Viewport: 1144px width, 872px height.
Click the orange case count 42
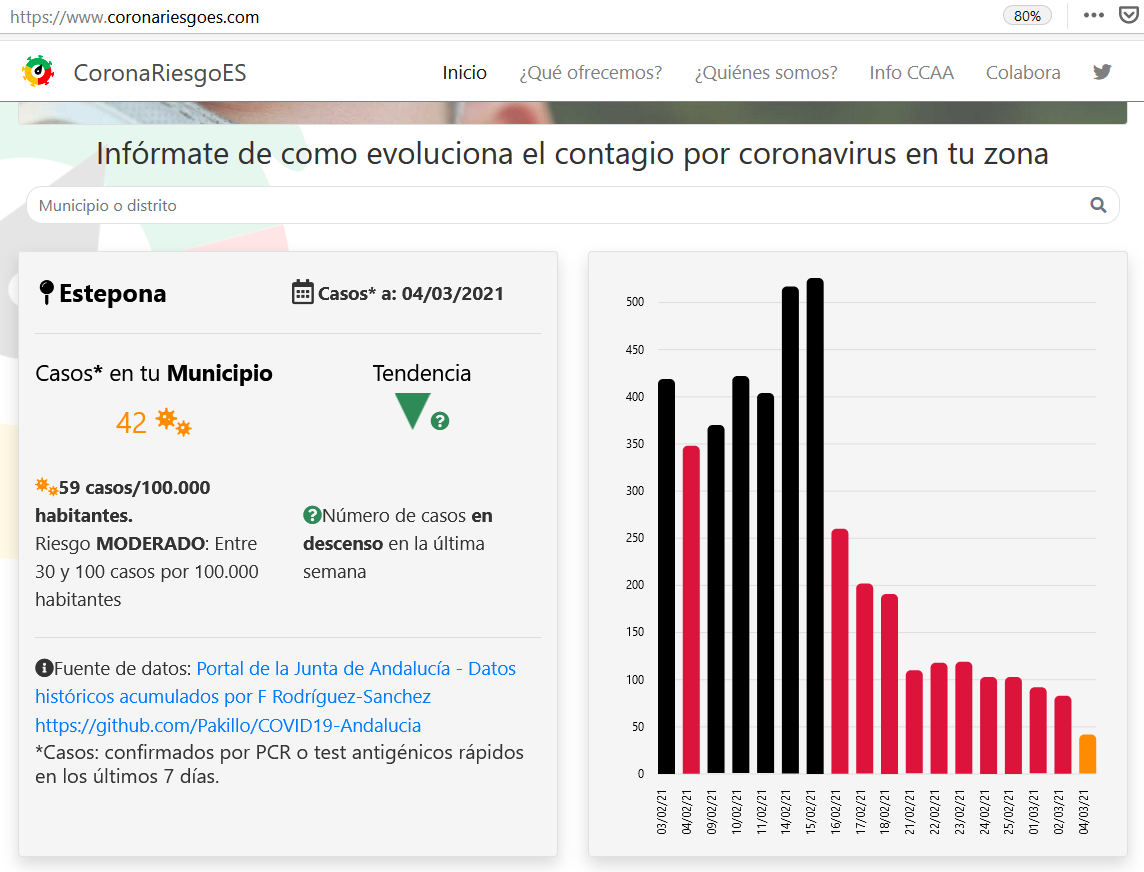(131, 423)
